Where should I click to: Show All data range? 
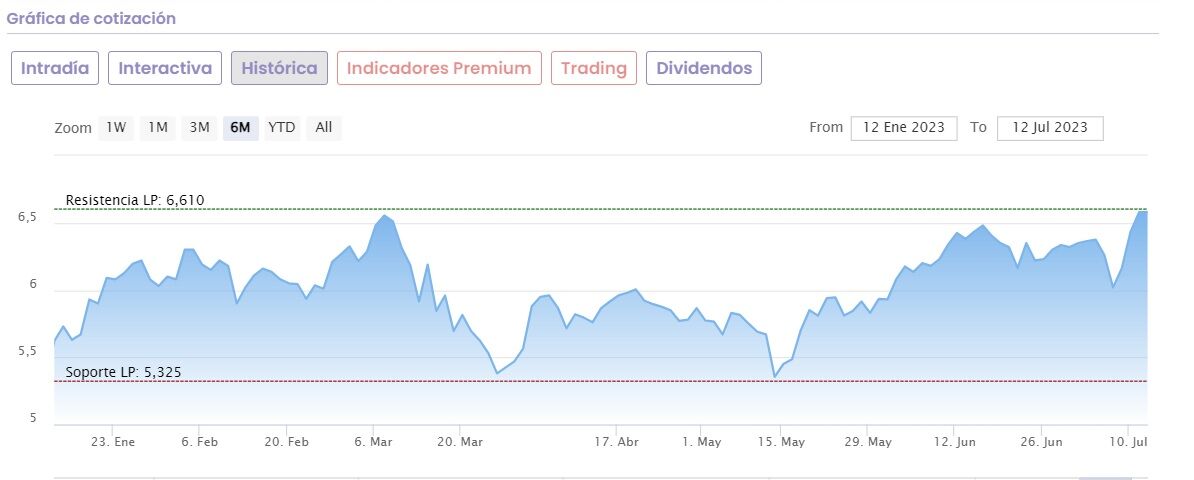click(324, 128)
